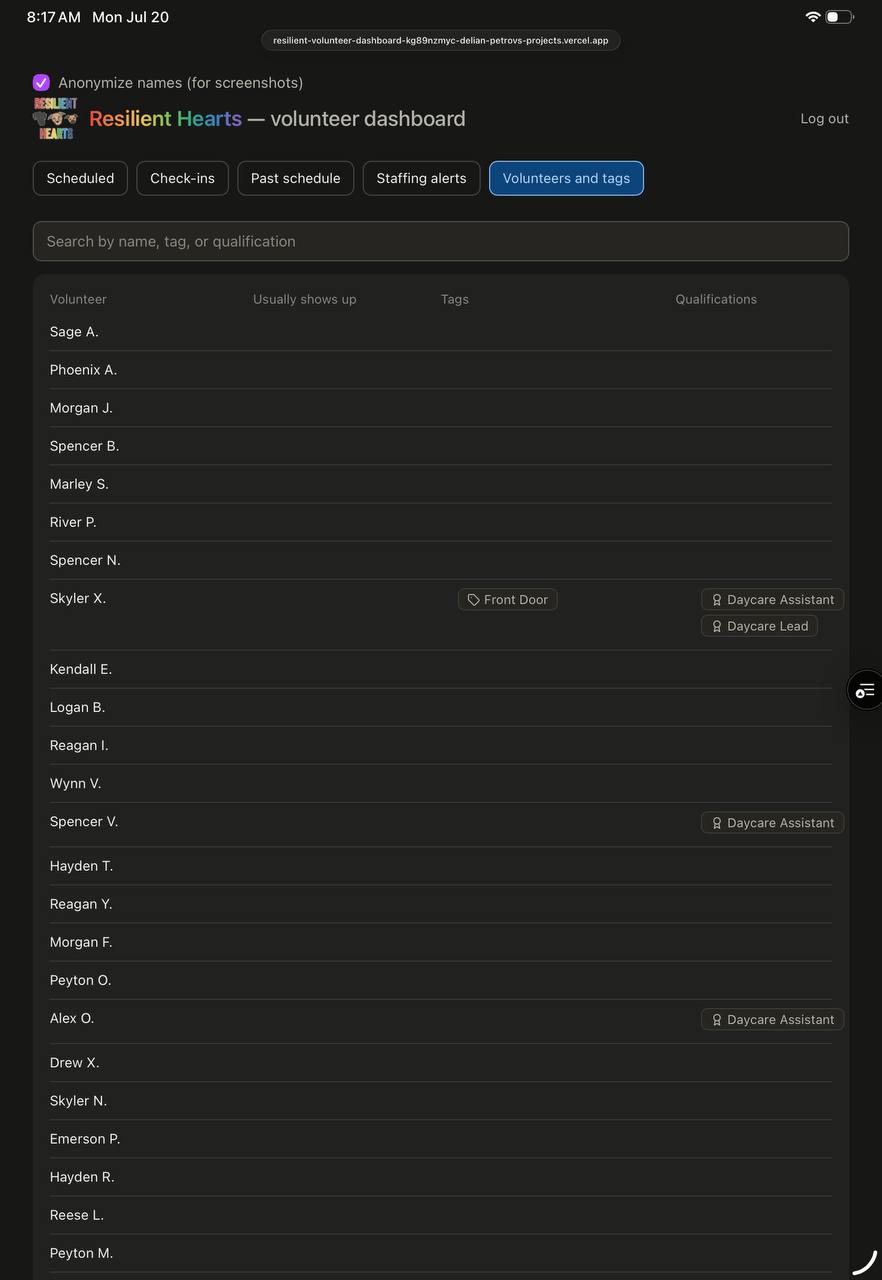Click the Log out link
The image size is (882, 1280).
824,118
